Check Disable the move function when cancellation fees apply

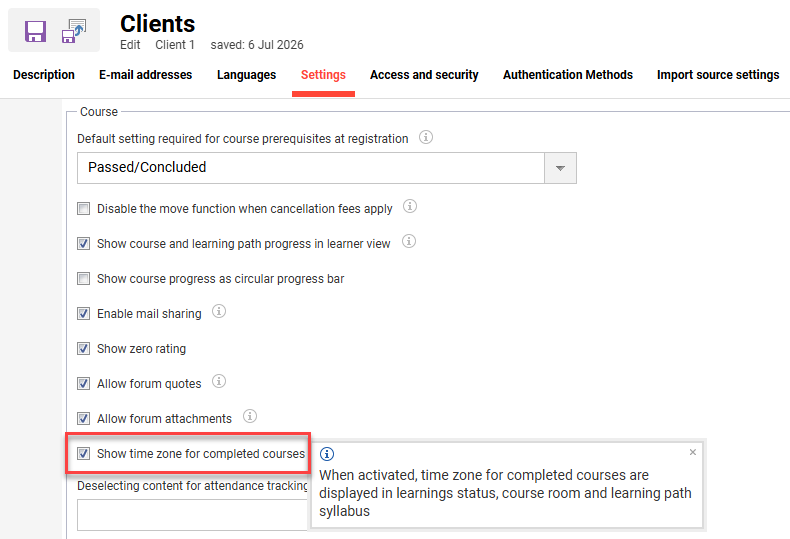click(84, 209)
